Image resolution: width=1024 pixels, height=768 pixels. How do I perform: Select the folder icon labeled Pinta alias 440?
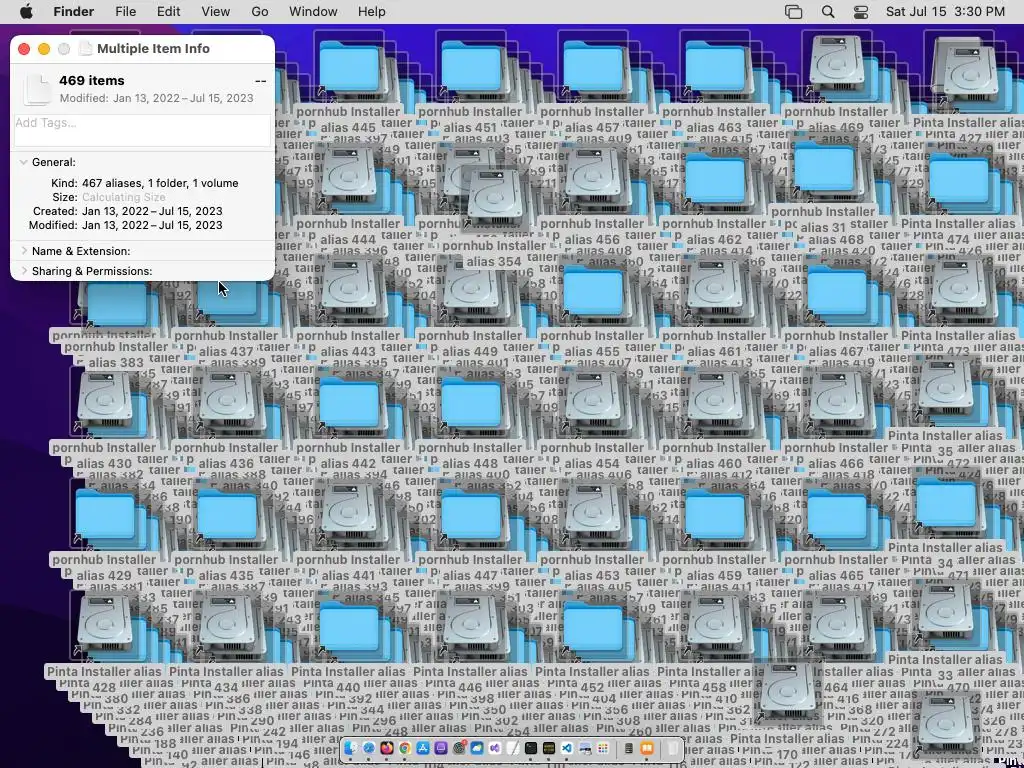349,628
